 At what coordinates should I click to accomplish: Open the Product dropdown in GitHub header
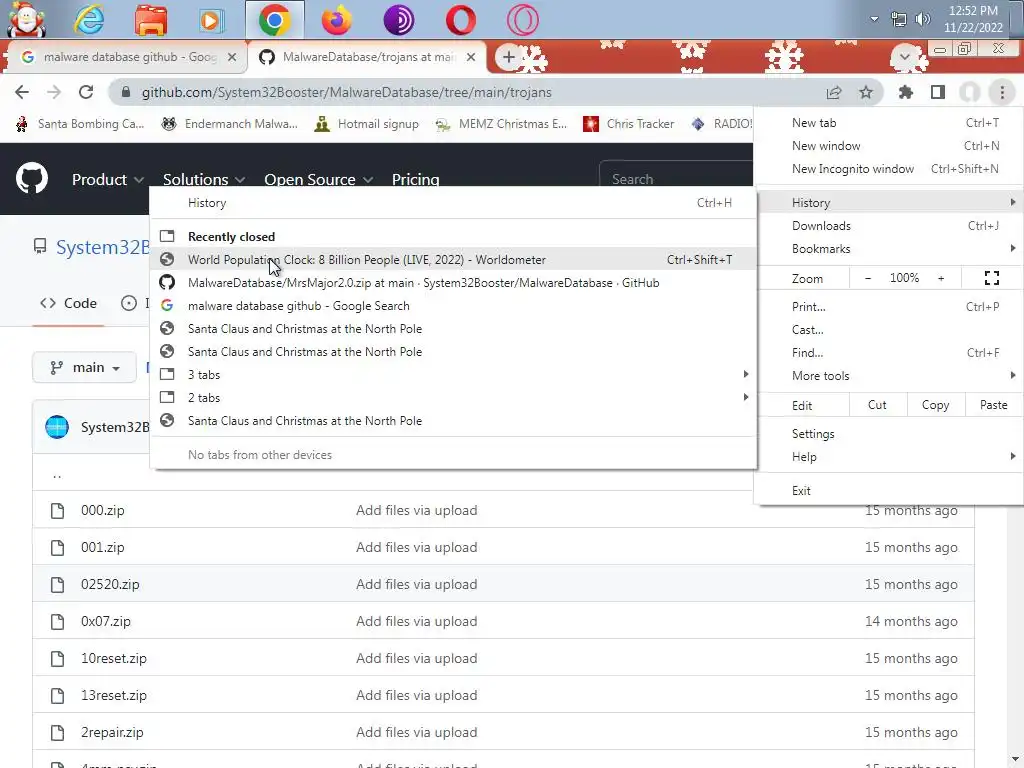tap(108, 180)
